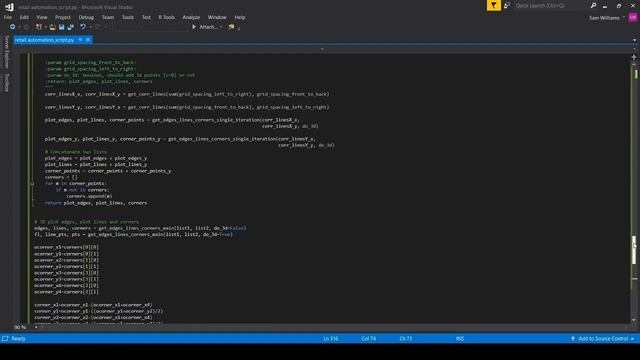Image resolution: width=640 pixels, height=360 pixels.
Task: Click the Ready status bar icon
Action: point(5,338)
